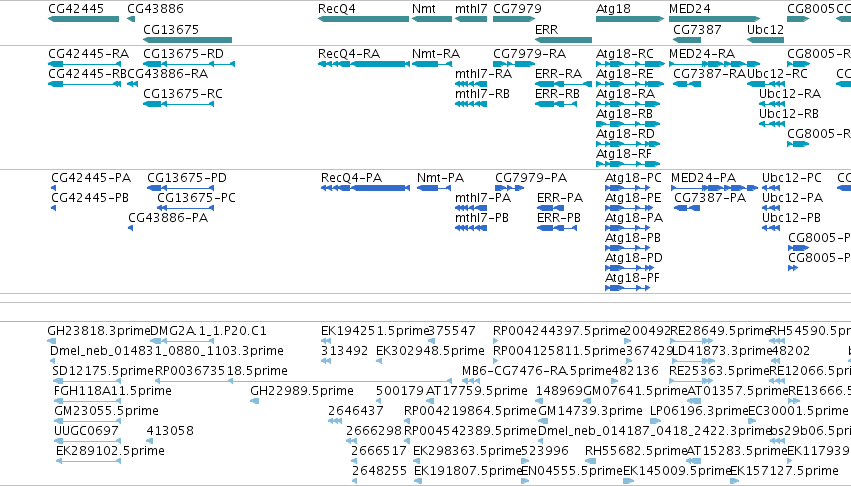Select the RecQ4 gene bar
Image resolution: width=851 pixels, height=486 pixels.
point(363,19)
